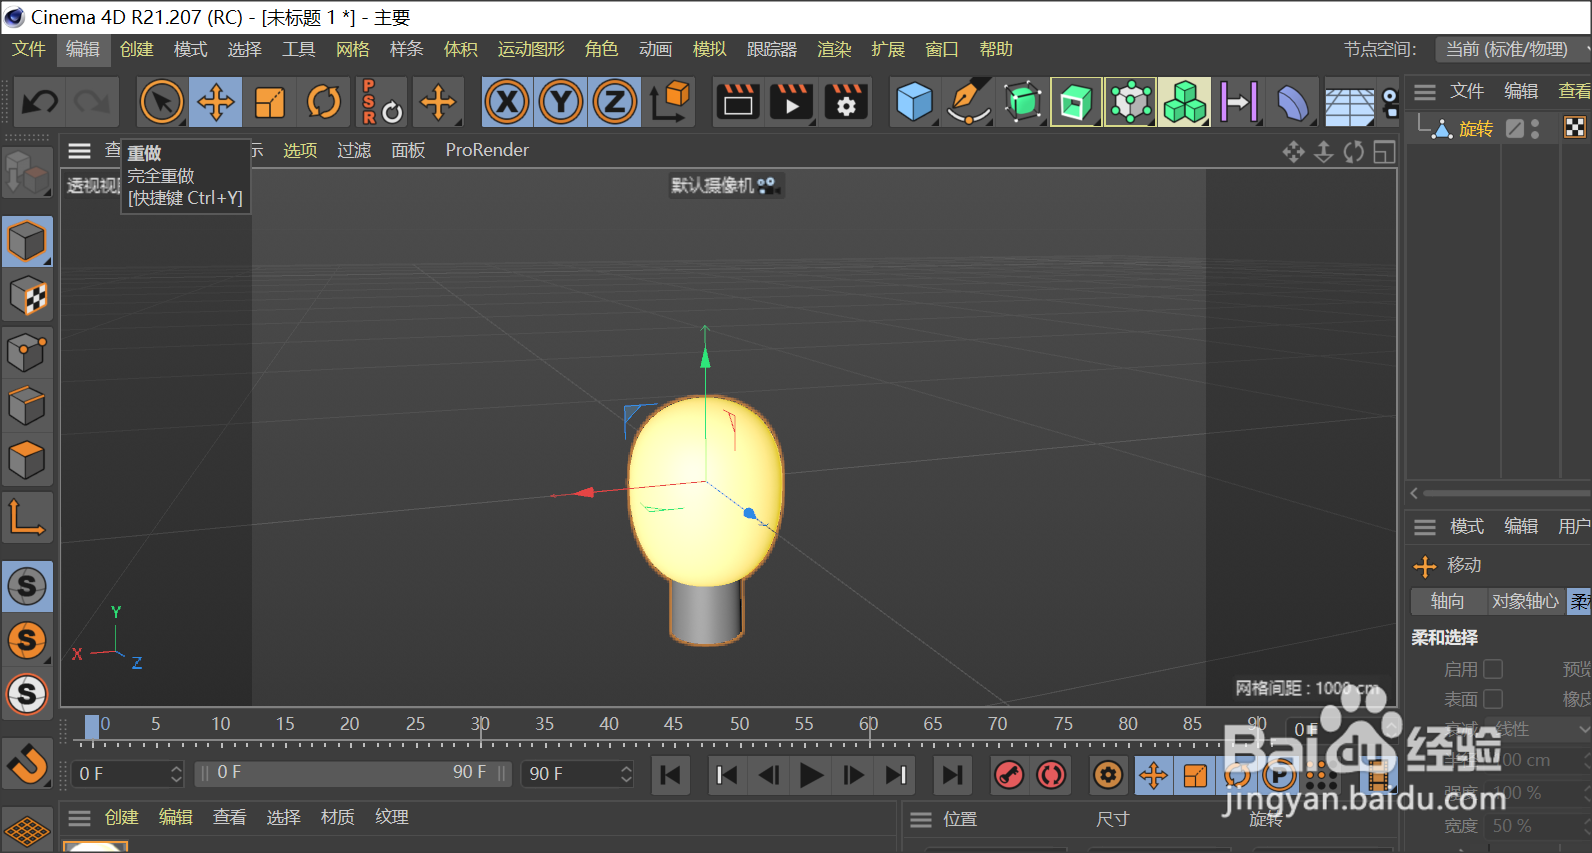Expand the viewport hamburger menu

(79, 151)
